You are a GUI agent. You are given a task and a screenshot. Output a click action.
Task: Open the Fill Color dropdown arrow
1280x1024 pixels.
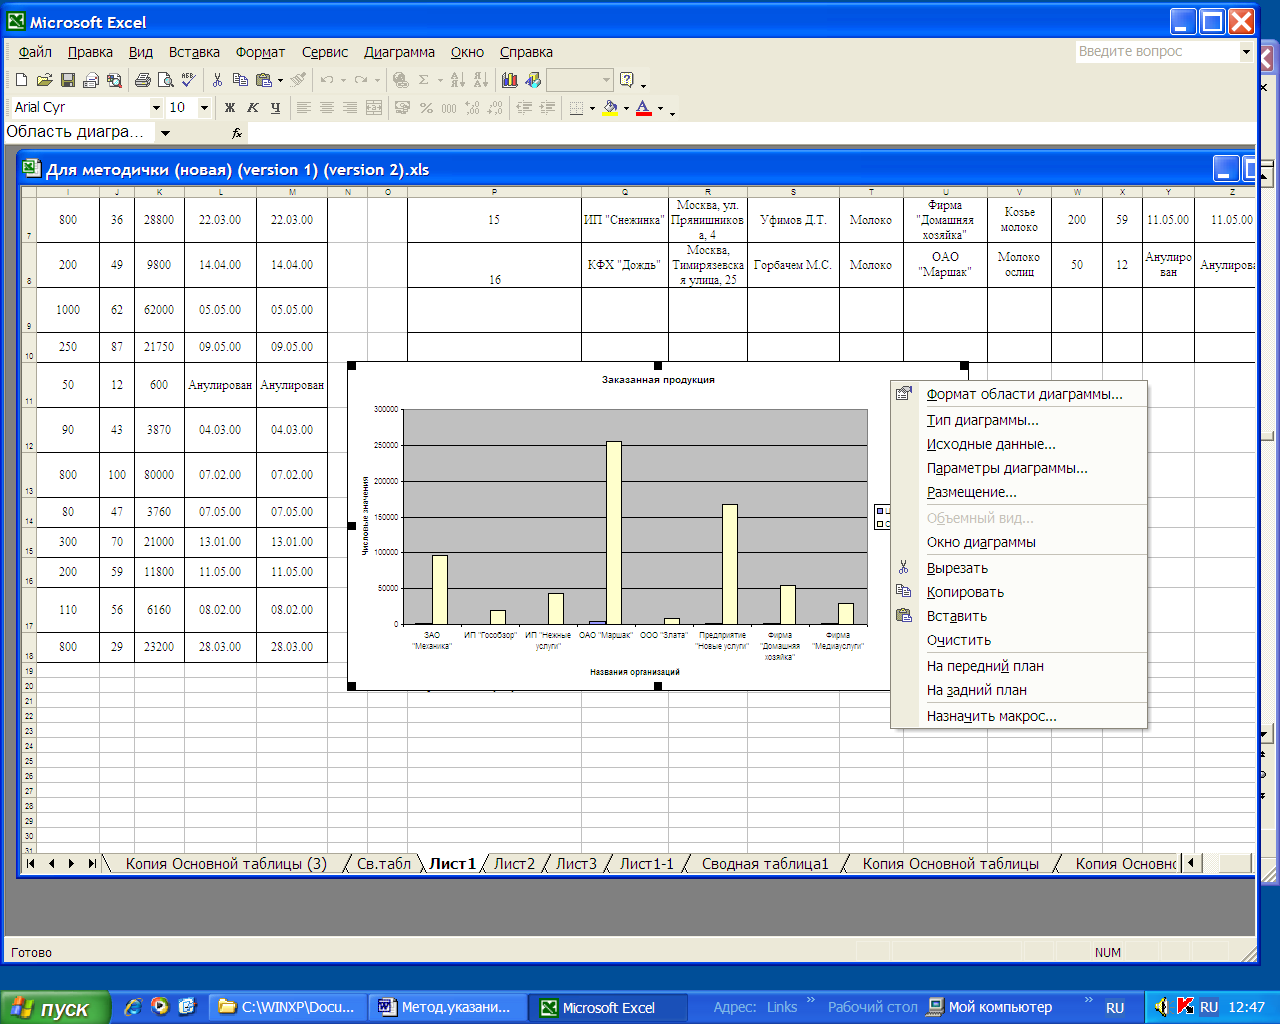(626, 107)
